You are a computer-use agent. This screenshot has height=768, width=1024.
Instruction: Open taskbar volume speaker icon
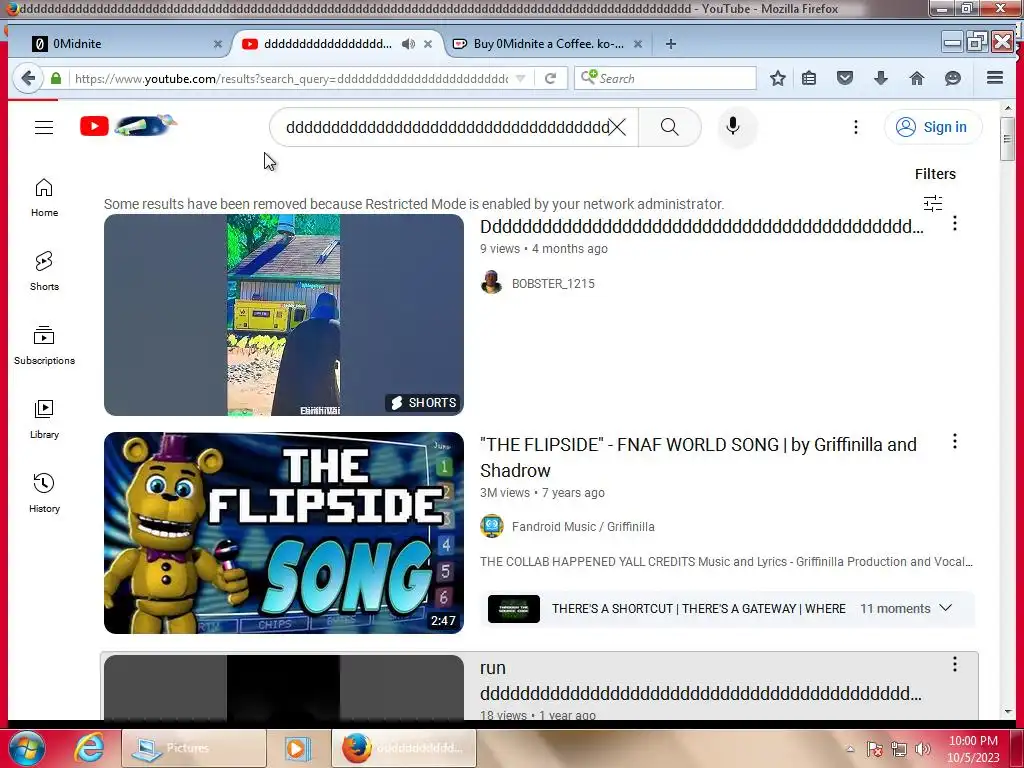point(923,749)
